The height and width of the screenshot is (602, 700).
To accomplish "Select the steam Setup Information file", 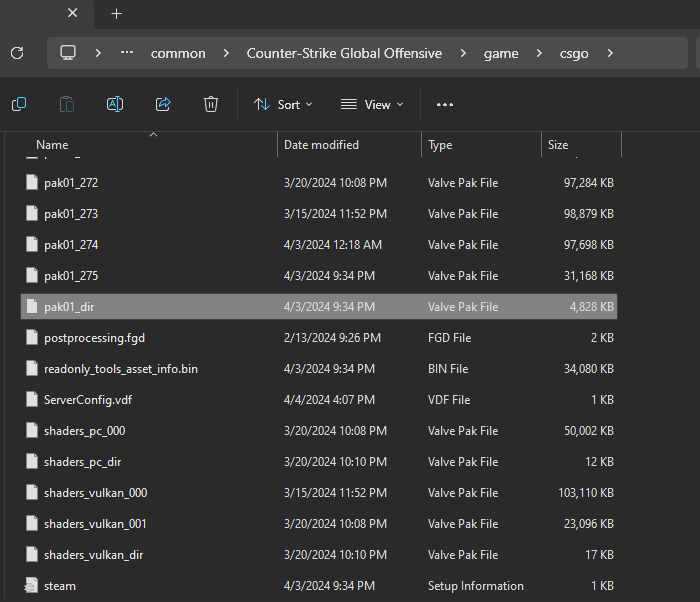I will tap(60, 586).
